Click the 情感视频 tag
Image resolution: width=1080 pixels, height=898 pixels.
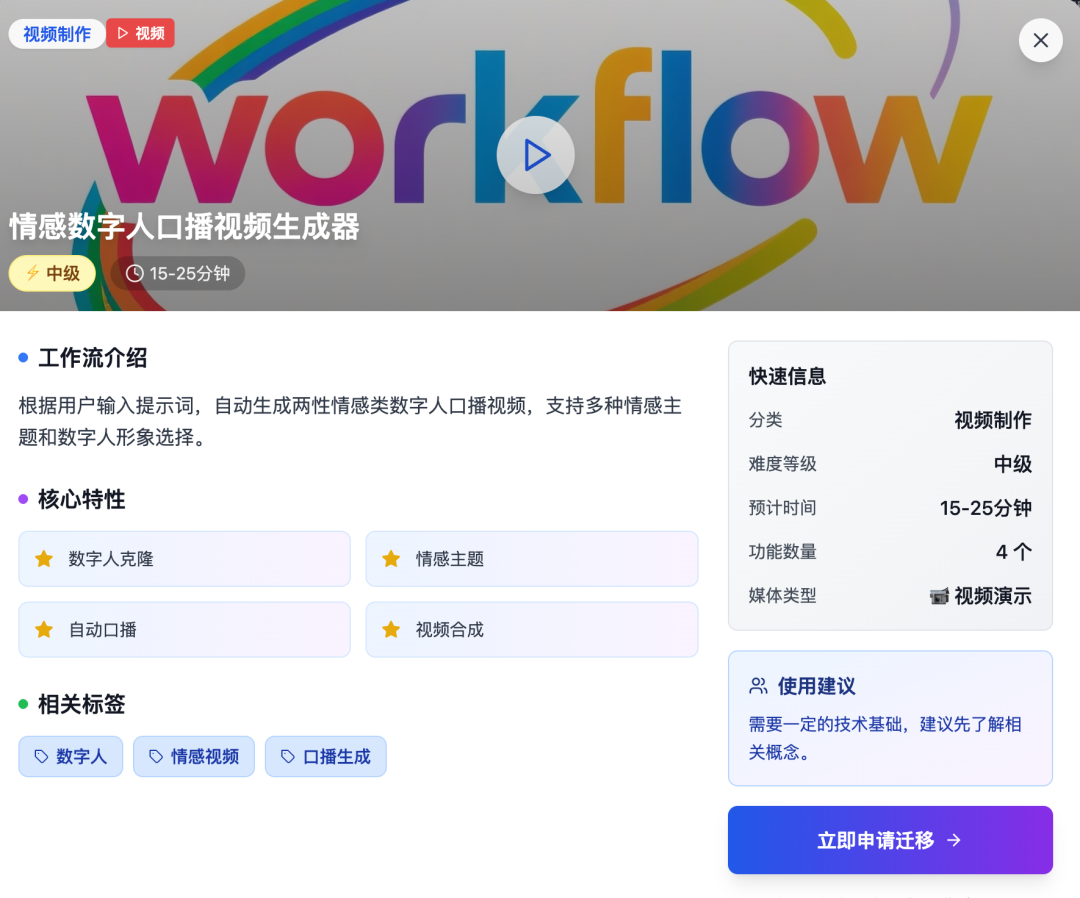point(194,756)
